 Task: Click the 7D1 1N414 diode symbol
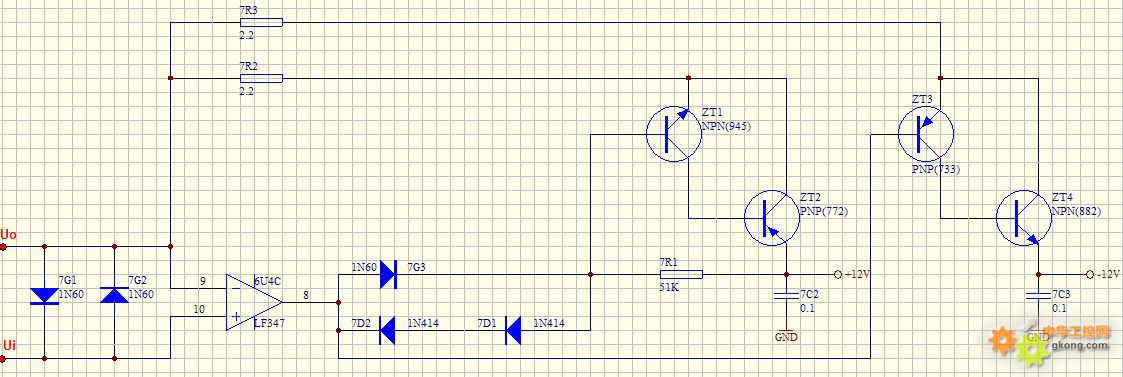point(514,330)
